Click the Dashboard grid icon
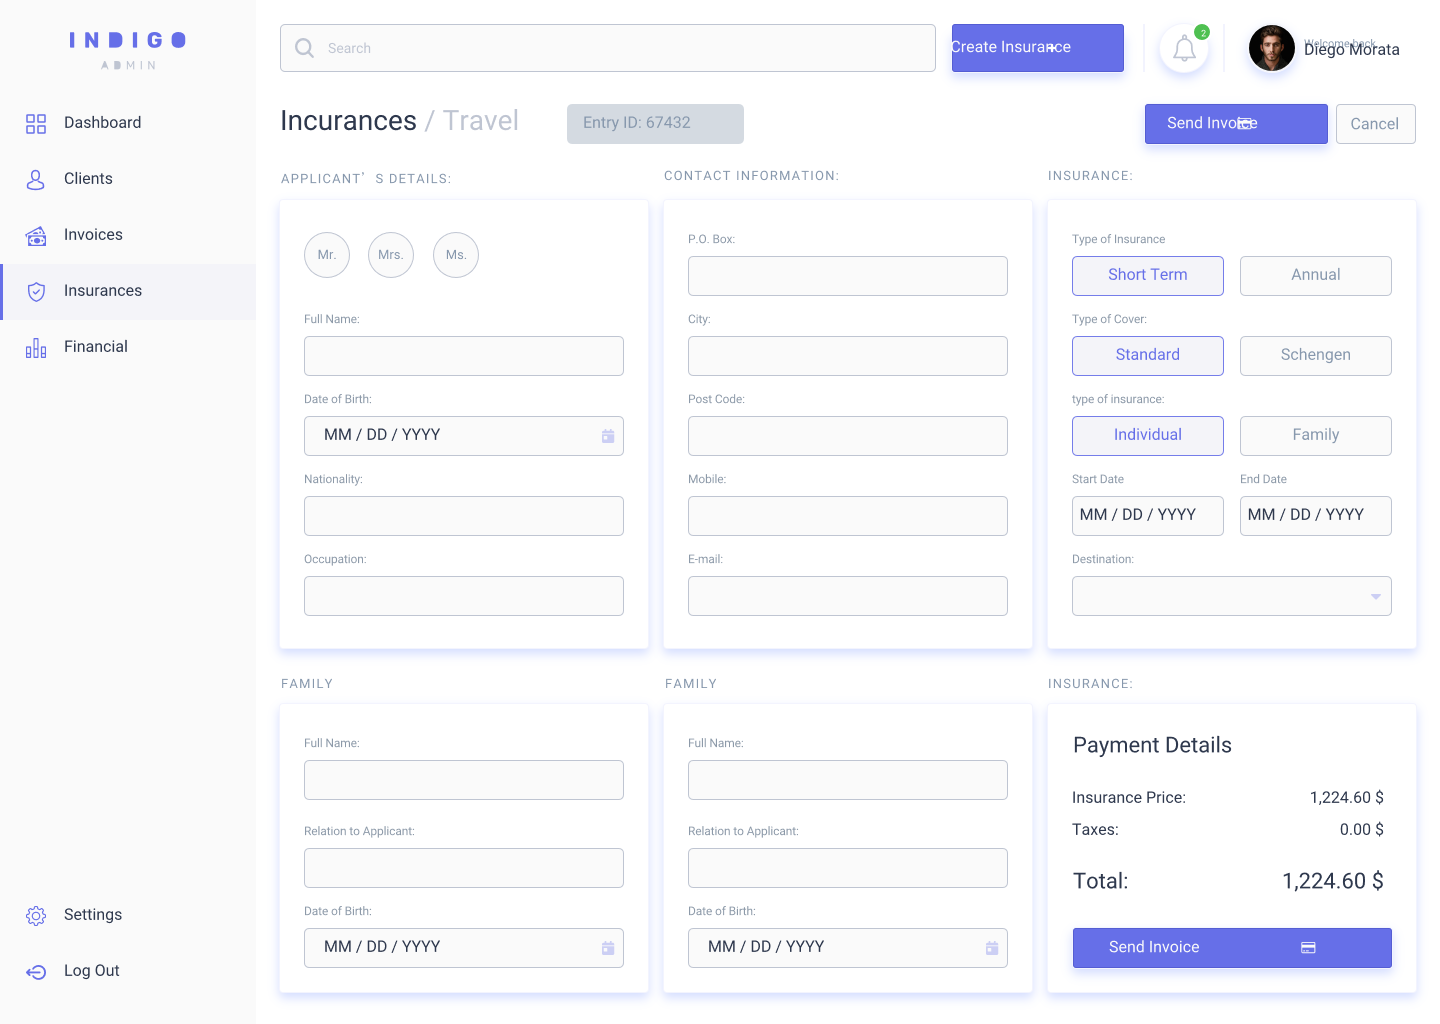 pyautogui.click(x=36, y=124)
